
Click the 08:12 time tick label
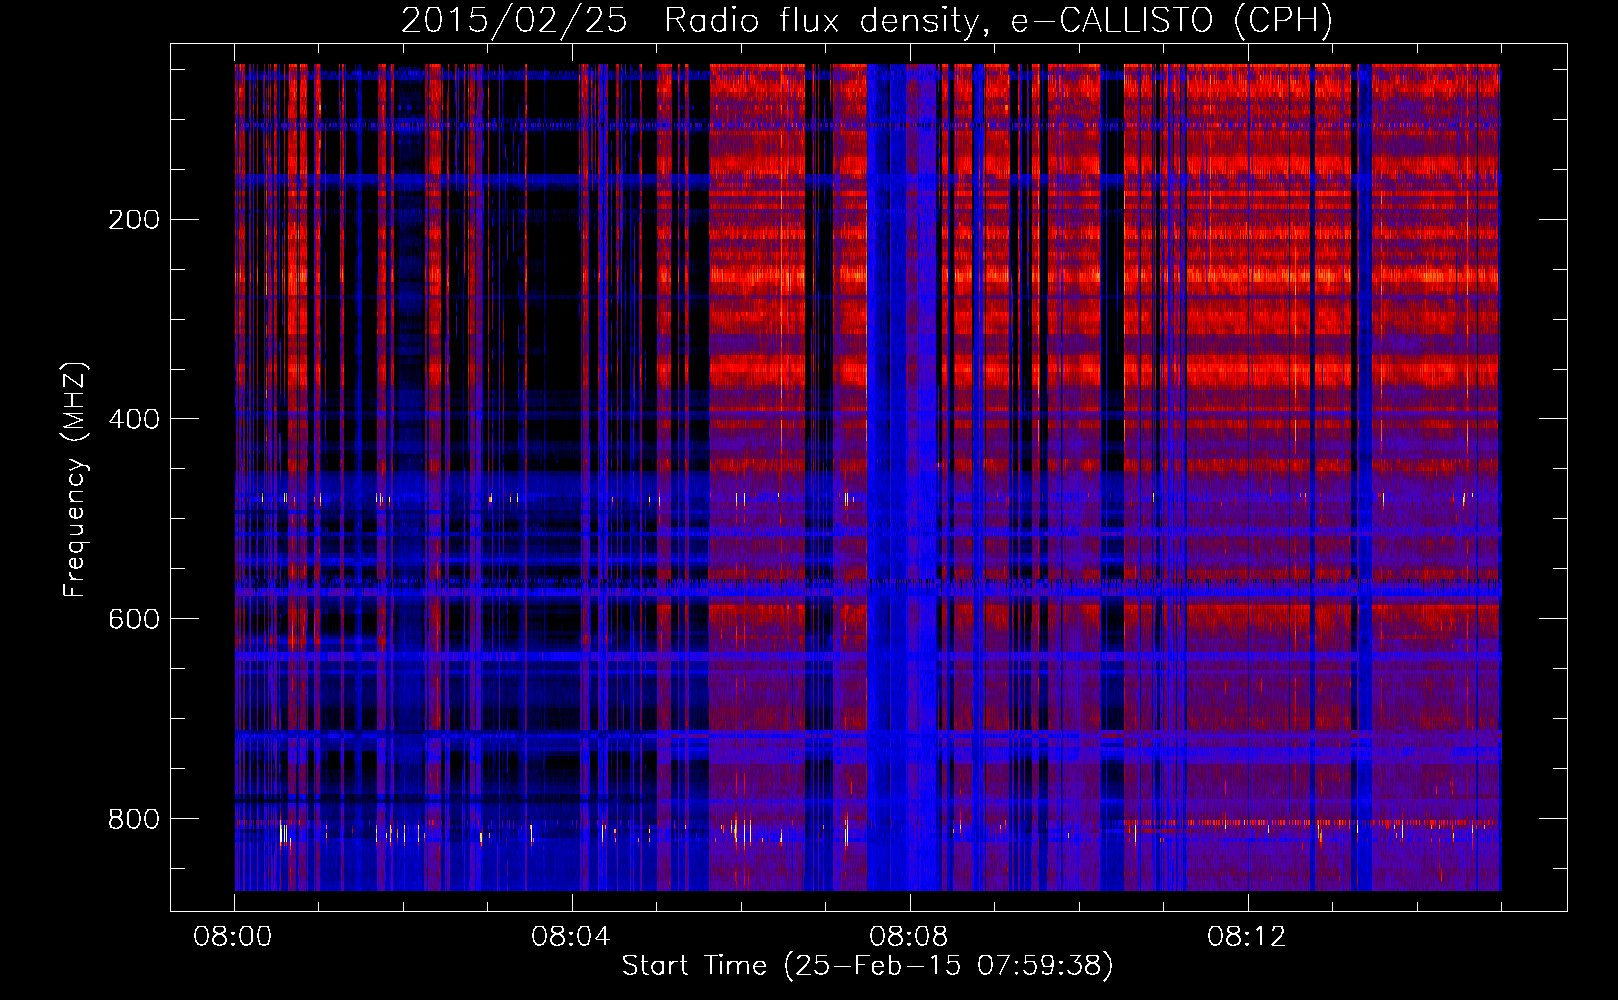(1247, 937)
